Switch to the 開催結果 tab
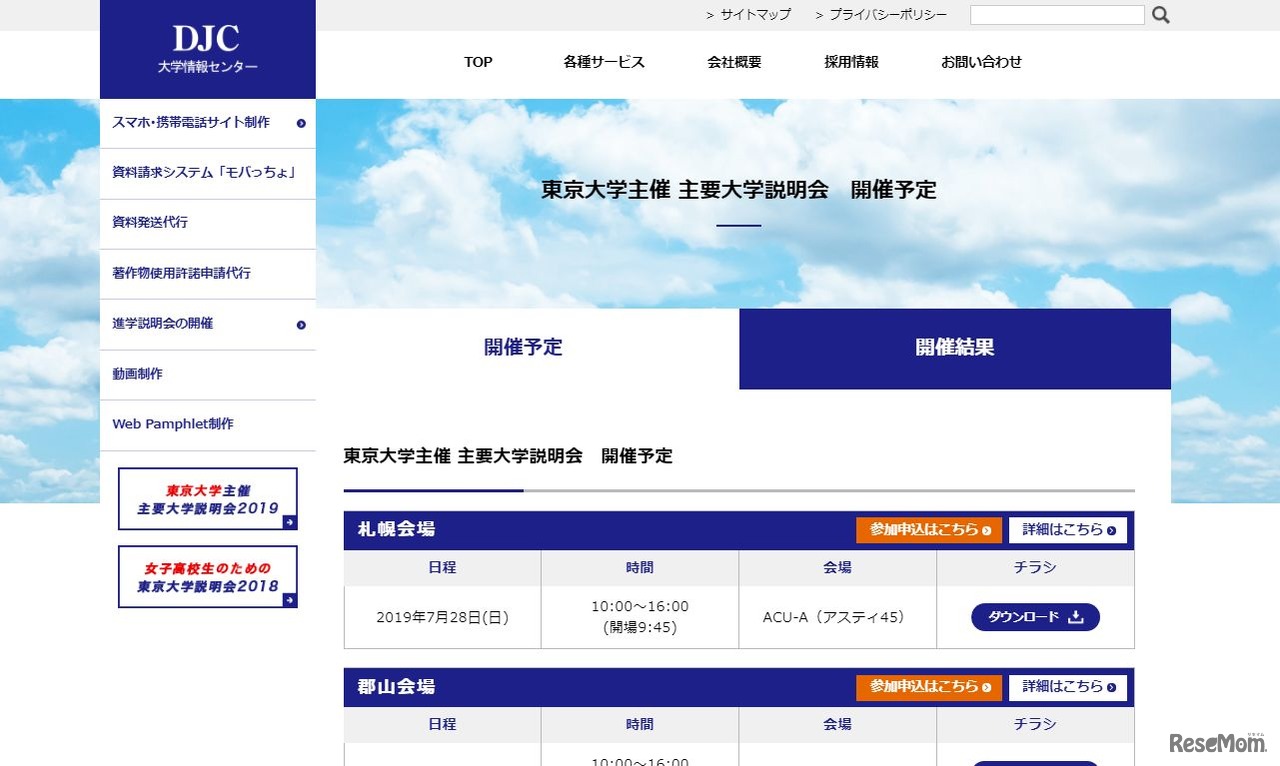Image resolution: width=1280 pixels, height=766 pixels. click(955, 348)
